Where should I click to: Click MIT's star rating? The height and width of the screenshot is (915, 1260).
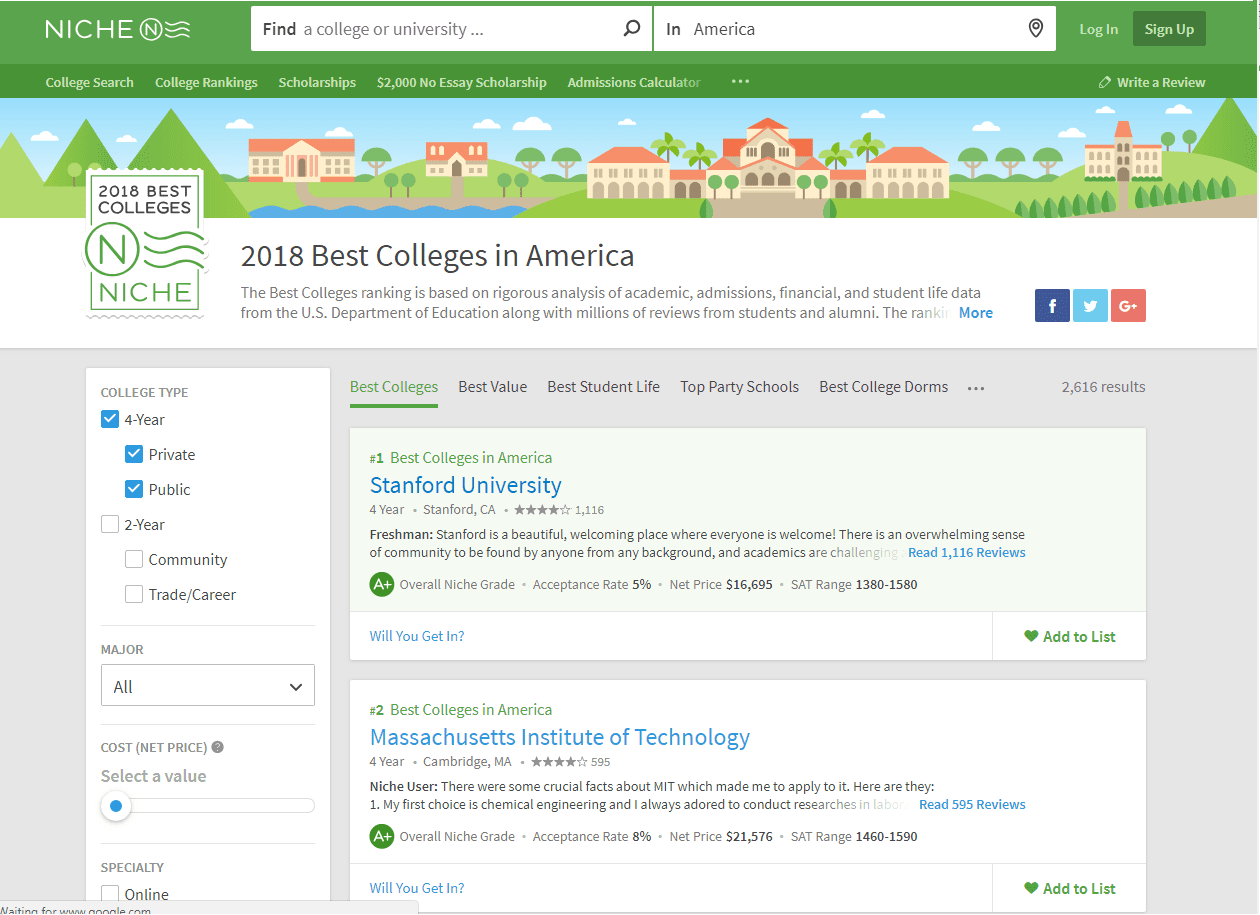tap(559, 762)
